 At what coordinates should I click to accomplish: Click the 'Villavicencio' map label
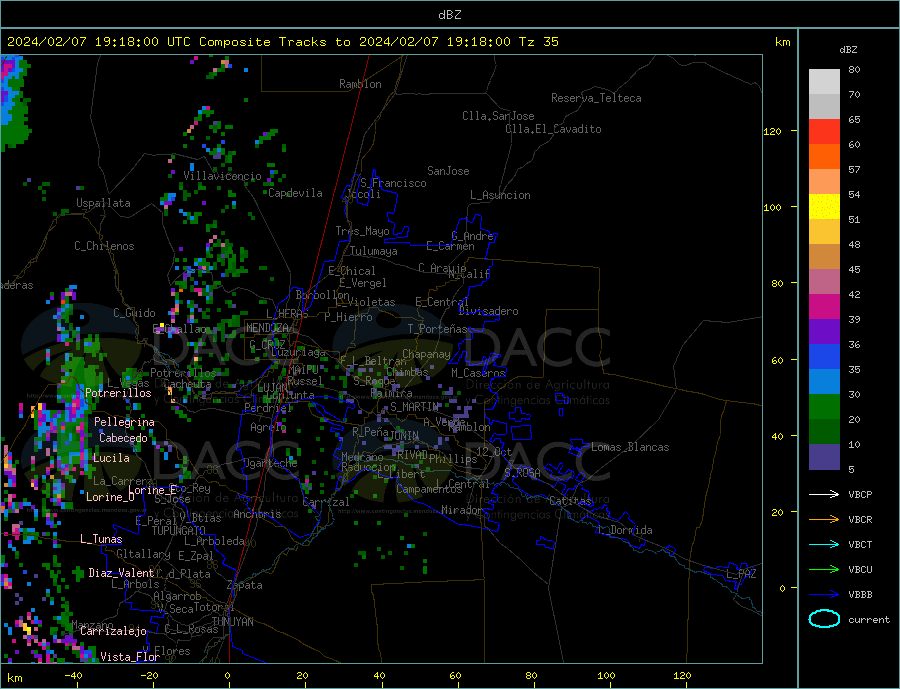[x=222, y=176]
